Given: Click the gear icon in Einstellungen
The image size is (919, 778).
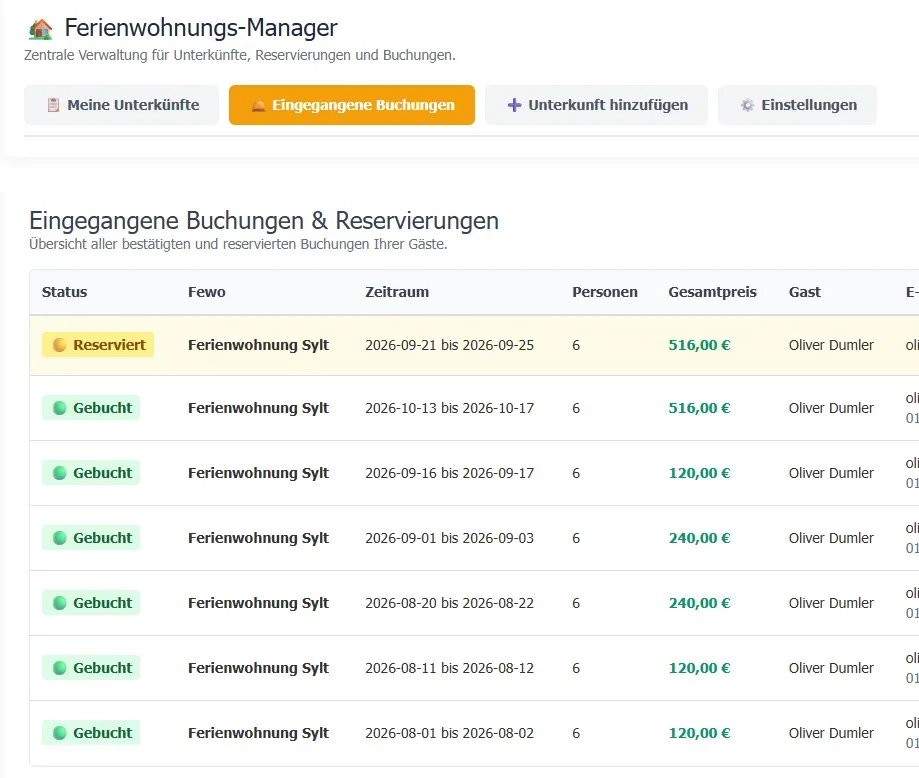Looking at the screenshot, I should tap(747, 105).
